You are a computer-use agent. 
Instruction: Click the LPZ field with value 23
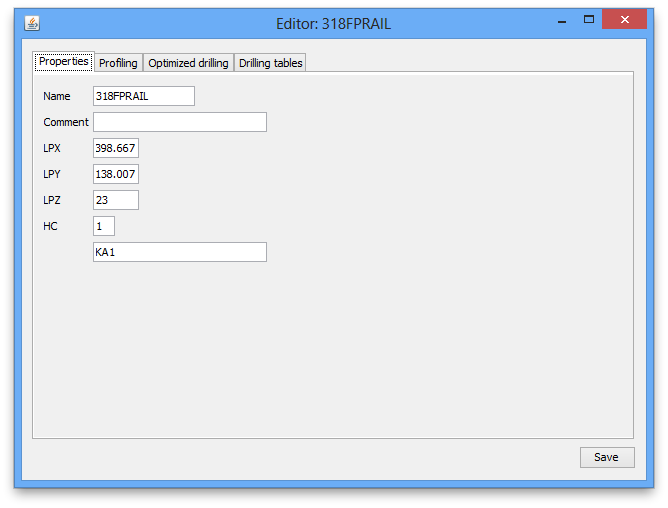(x=116, y=200)
